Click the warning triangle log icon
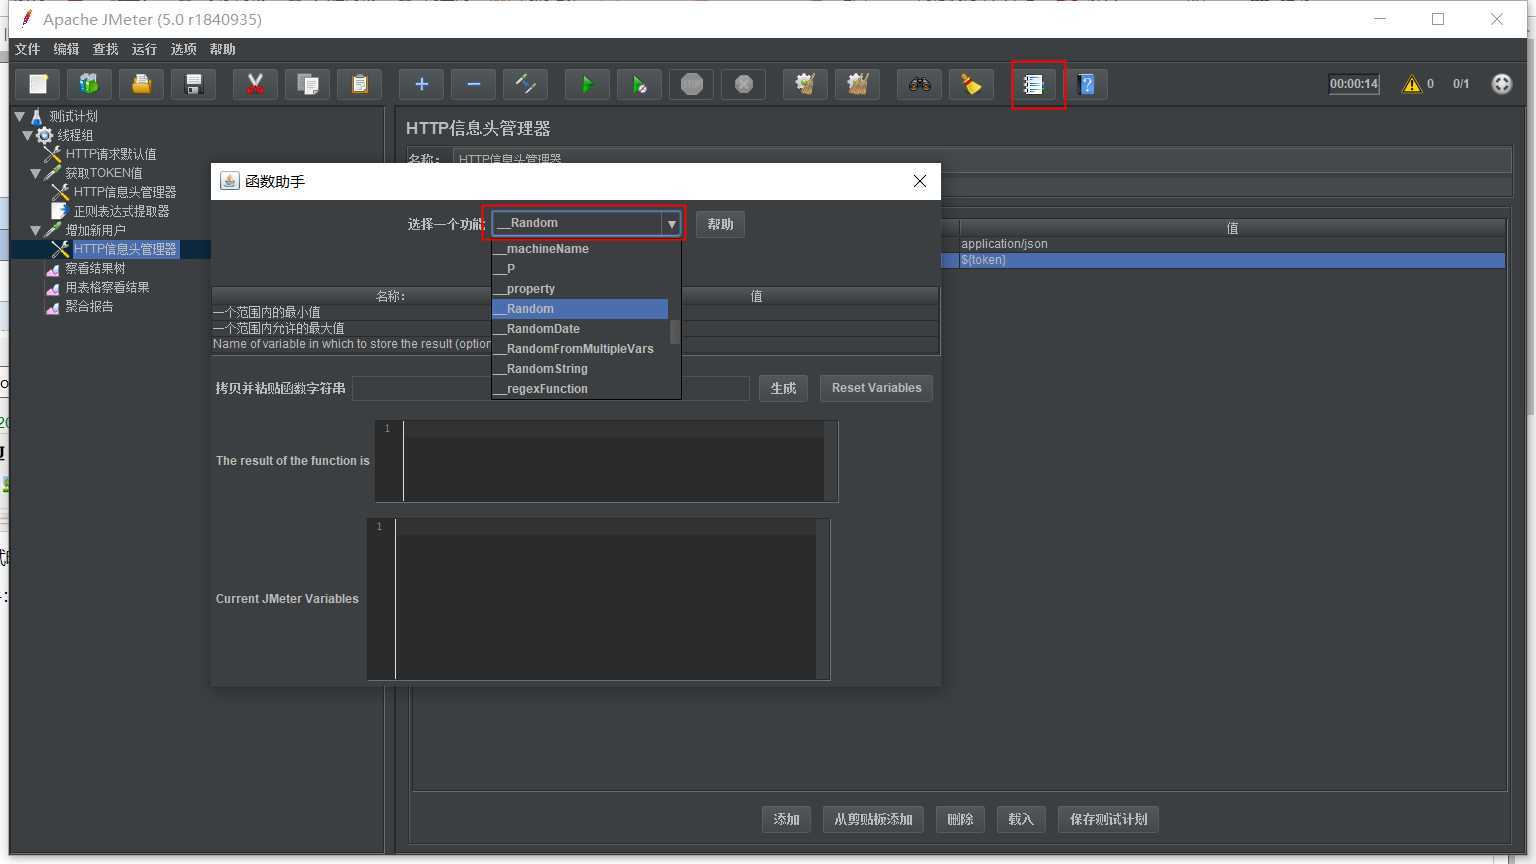The image size is (1536, 864). click(1412, 84)
